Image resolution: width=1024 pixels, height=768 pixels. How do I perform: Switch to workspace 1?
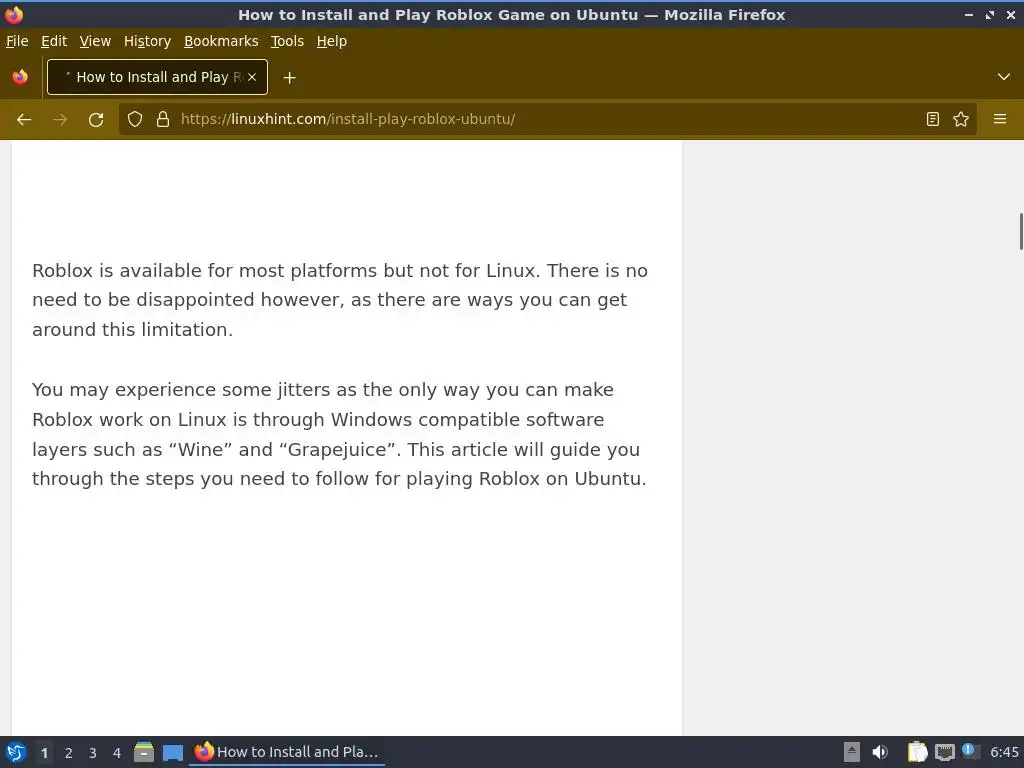tap(44, 752)
